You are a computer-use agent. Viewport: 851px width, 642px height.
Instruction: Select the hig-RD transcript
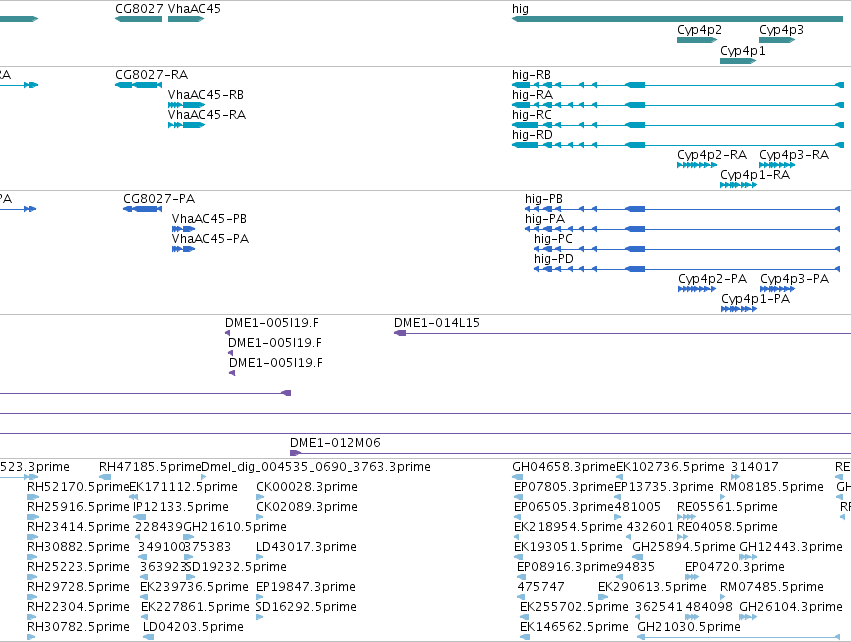click(x=678, y=145)
